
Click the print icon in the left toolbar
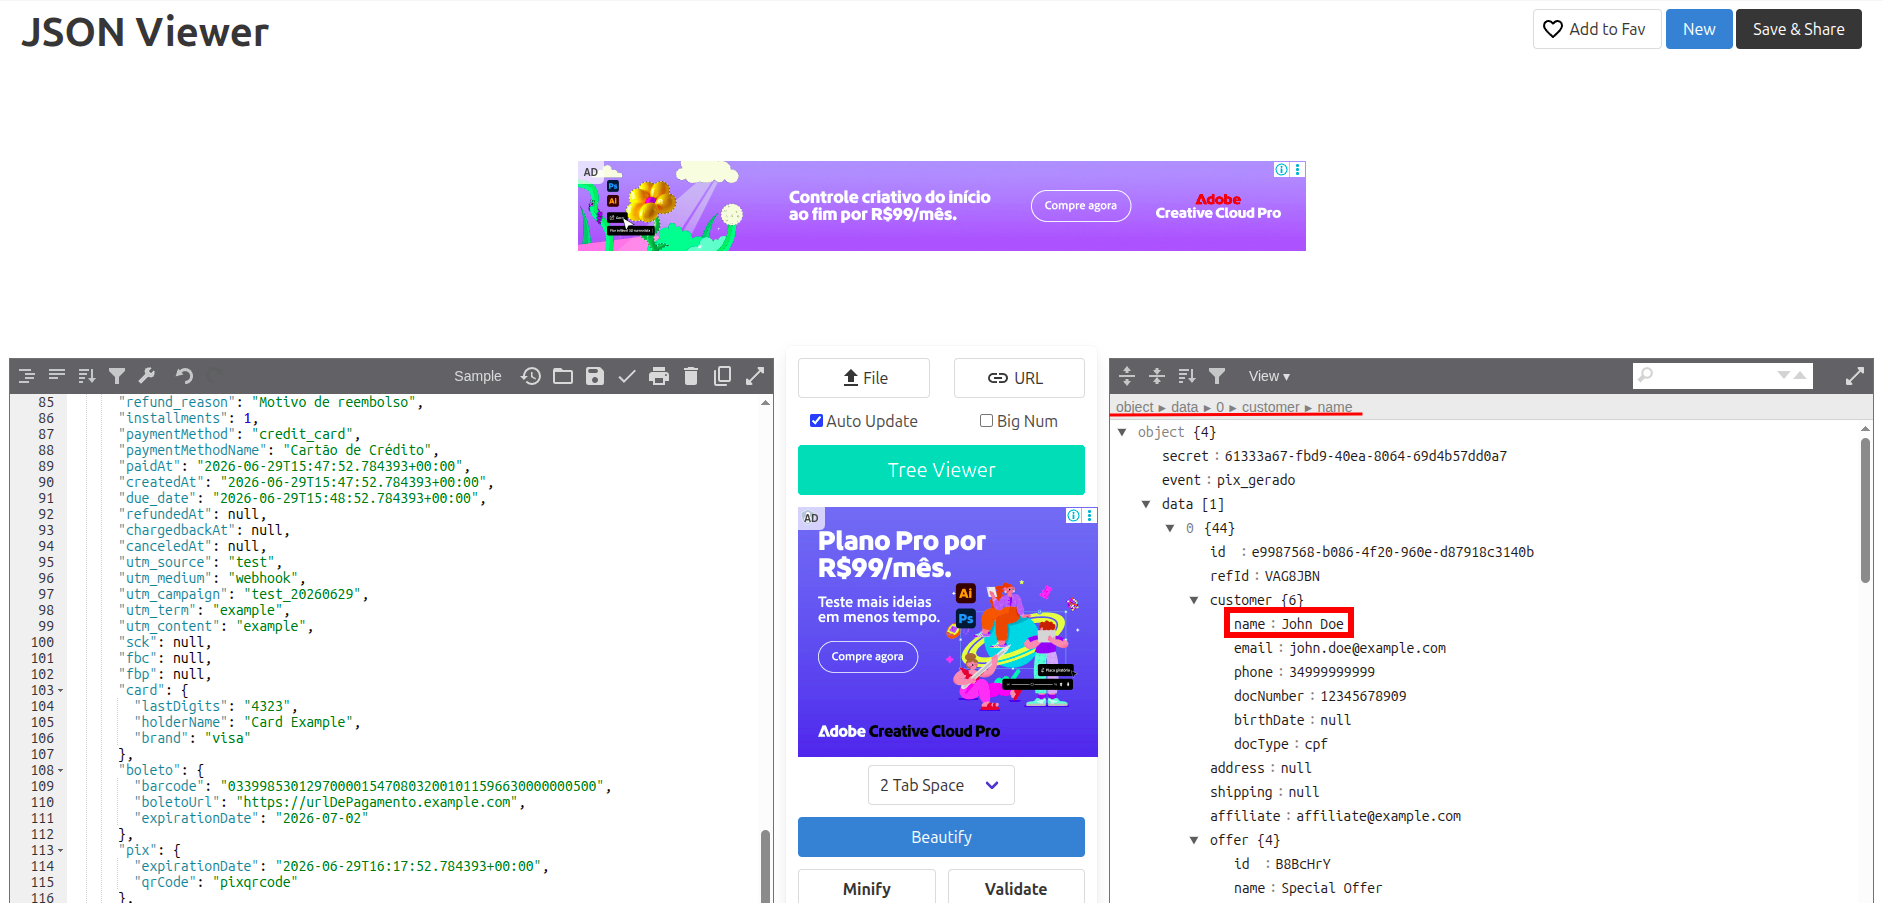coord(659,376)
